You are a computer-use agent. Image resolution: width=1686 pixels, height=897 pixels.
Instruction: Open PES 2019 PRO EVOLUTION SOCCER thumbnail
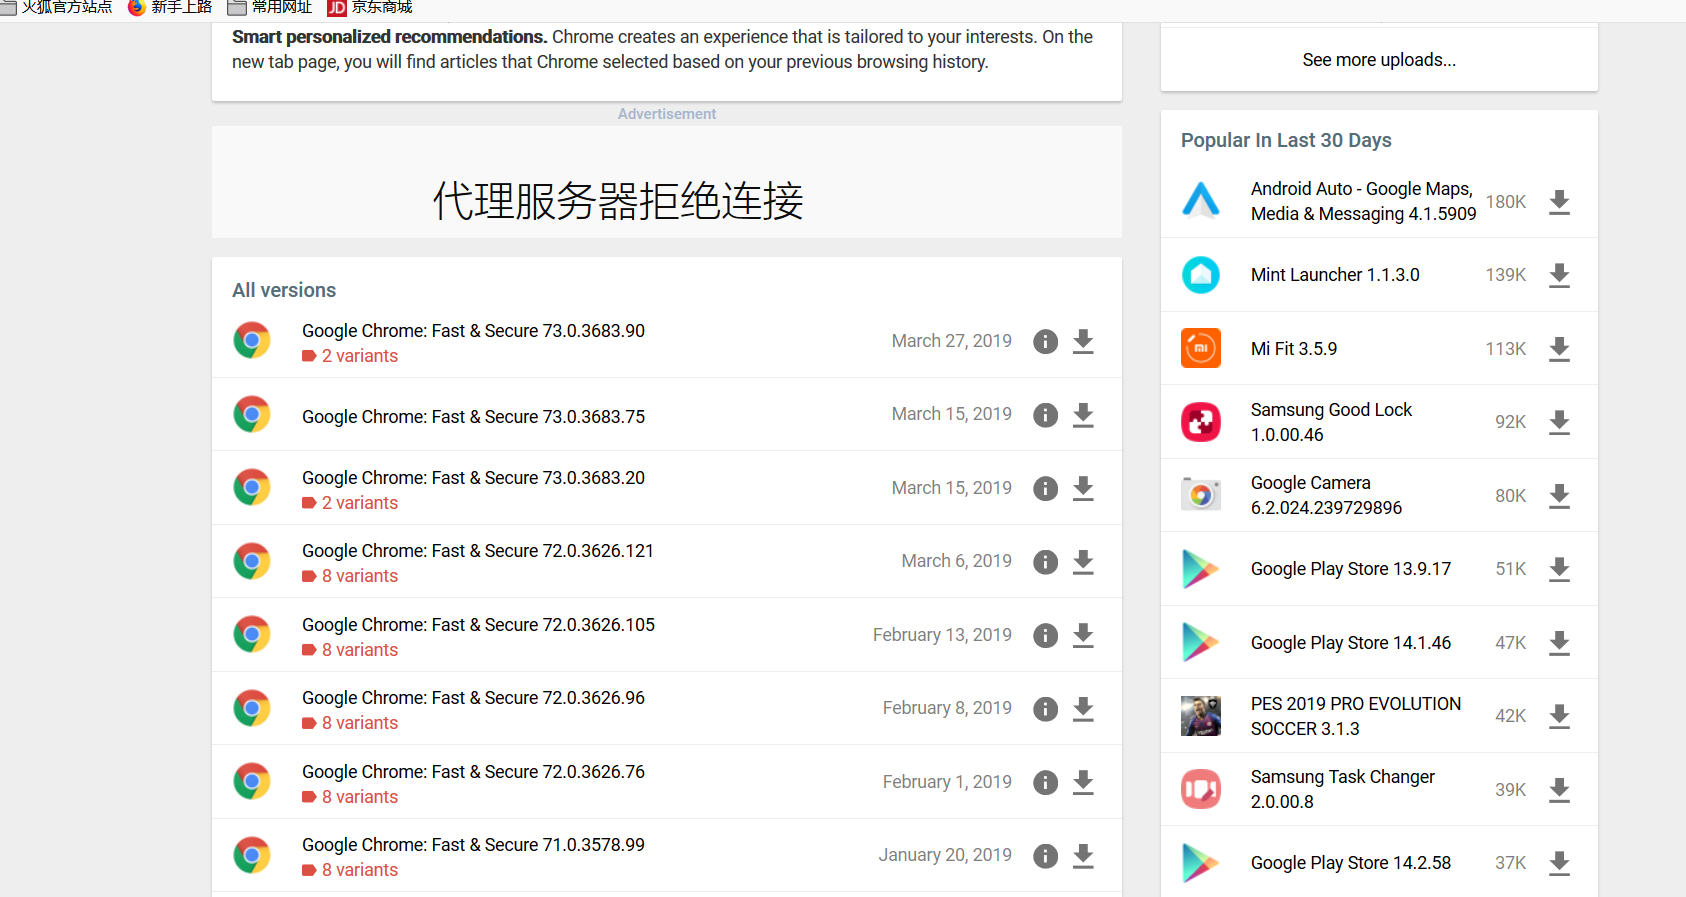point(1201,716)
